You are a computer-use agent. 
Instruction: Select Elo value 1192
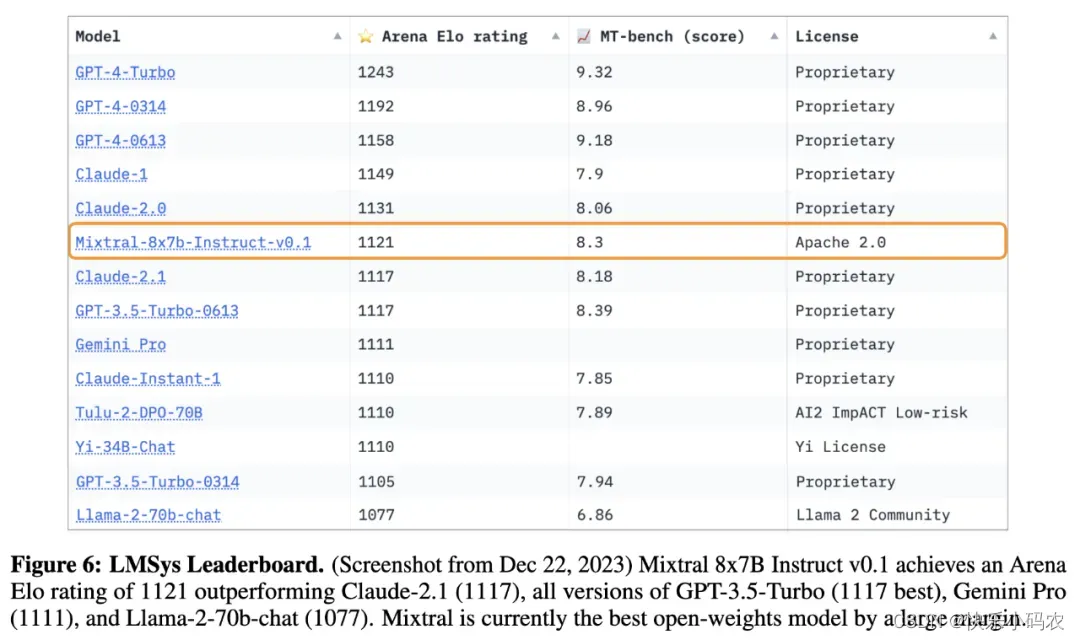pos(376,107)
